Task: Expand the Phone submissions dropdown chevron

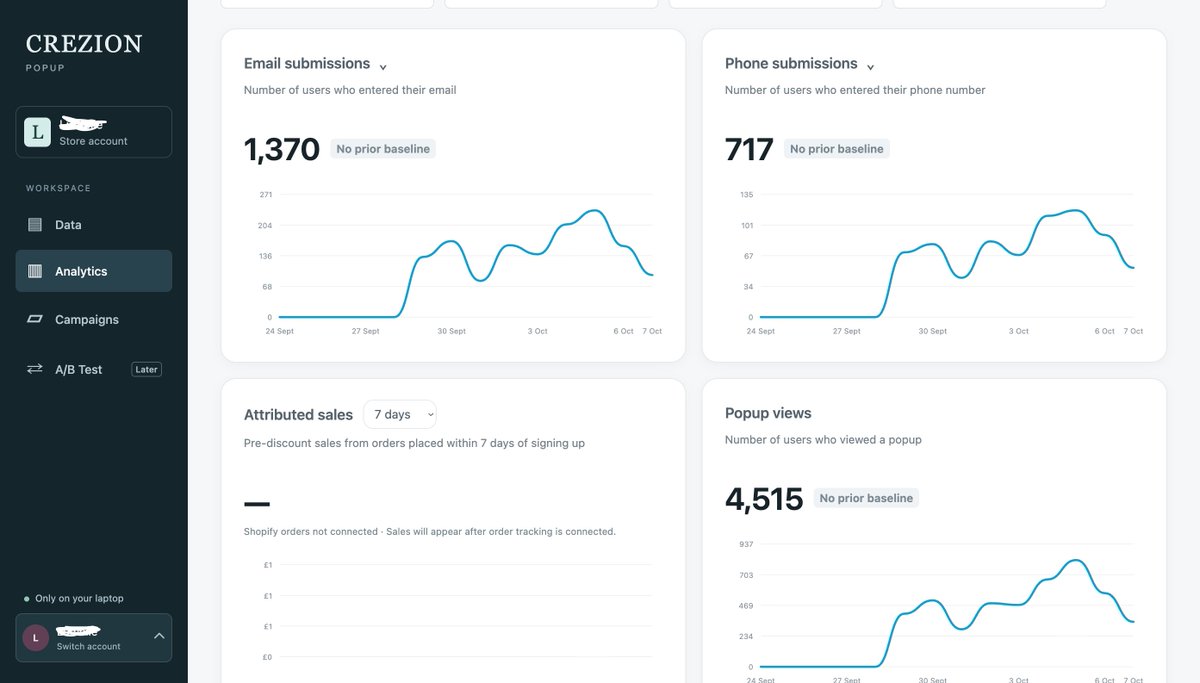Action: [870, 67]
